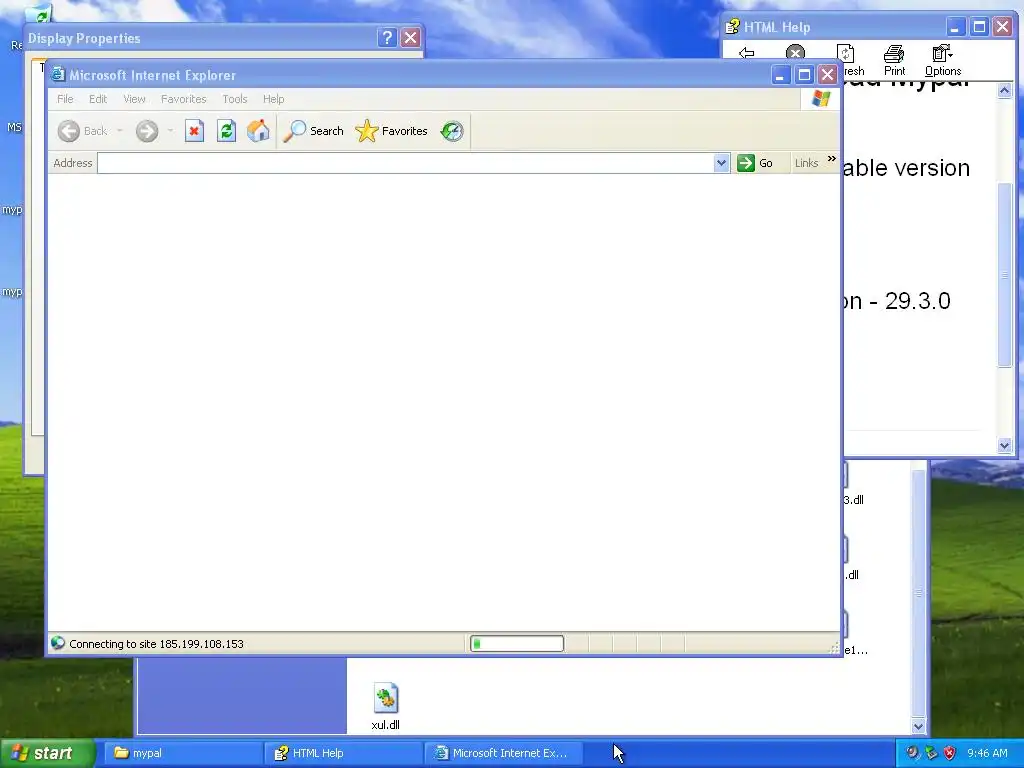The height and width of the screenshot is (768, 1024).
Task: Open the Start menu
Action: 48,753
